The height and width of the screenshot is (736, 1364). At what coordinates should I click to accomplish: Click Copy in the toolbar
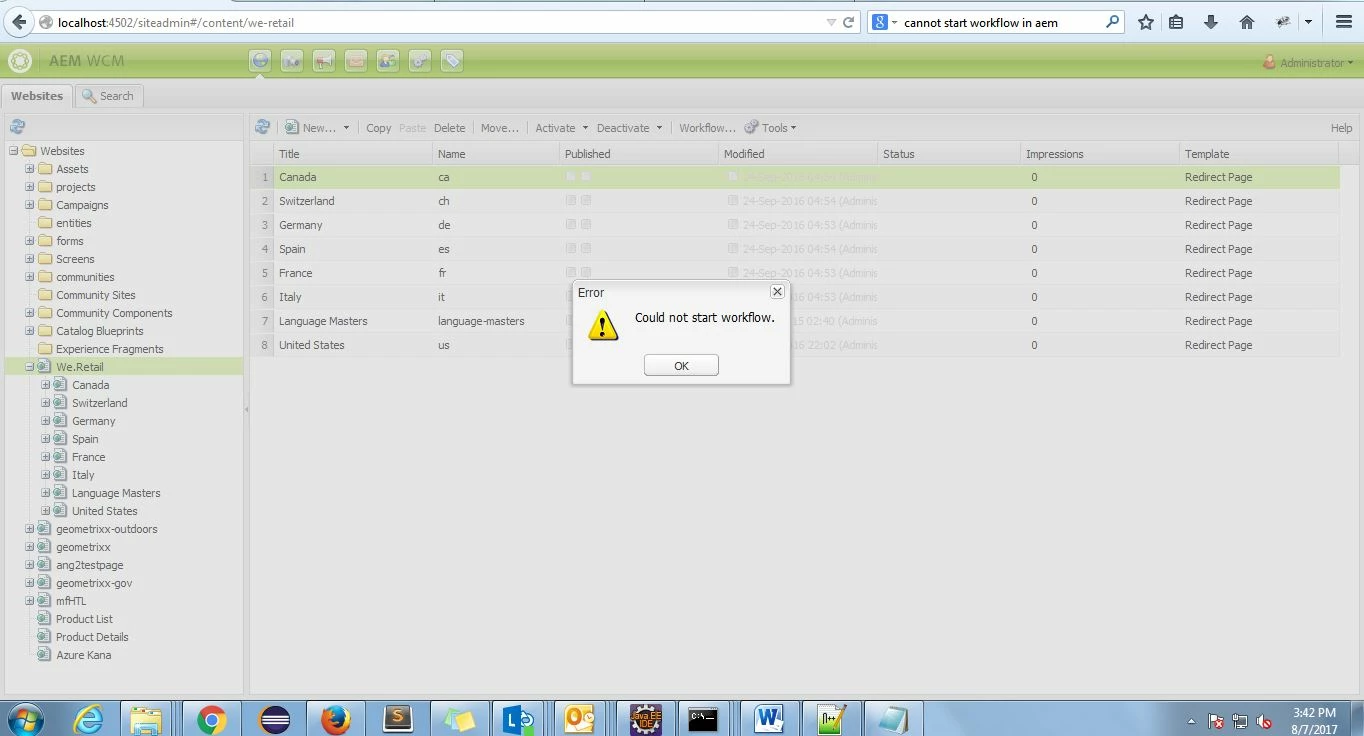pos(379,128)
